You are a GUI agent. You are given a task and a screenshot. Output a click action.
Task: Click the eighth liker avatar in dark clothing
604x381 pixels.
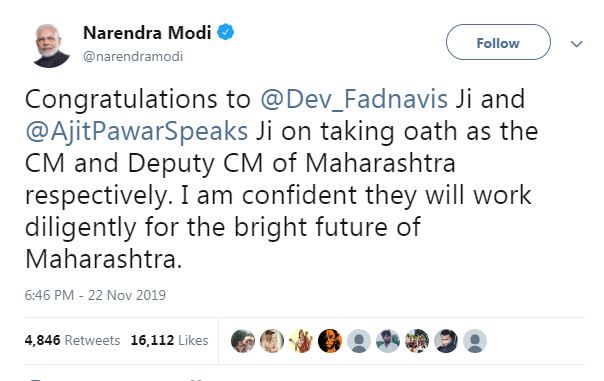(x=446, y=341)
